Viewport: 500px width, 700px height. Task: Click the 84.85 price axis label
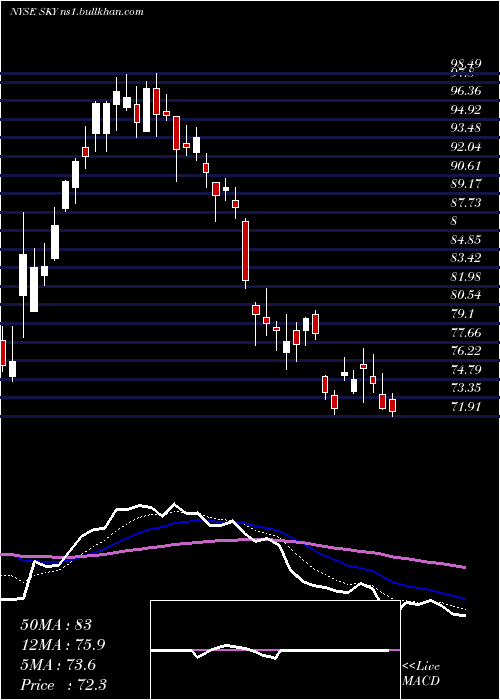[466, 240]
